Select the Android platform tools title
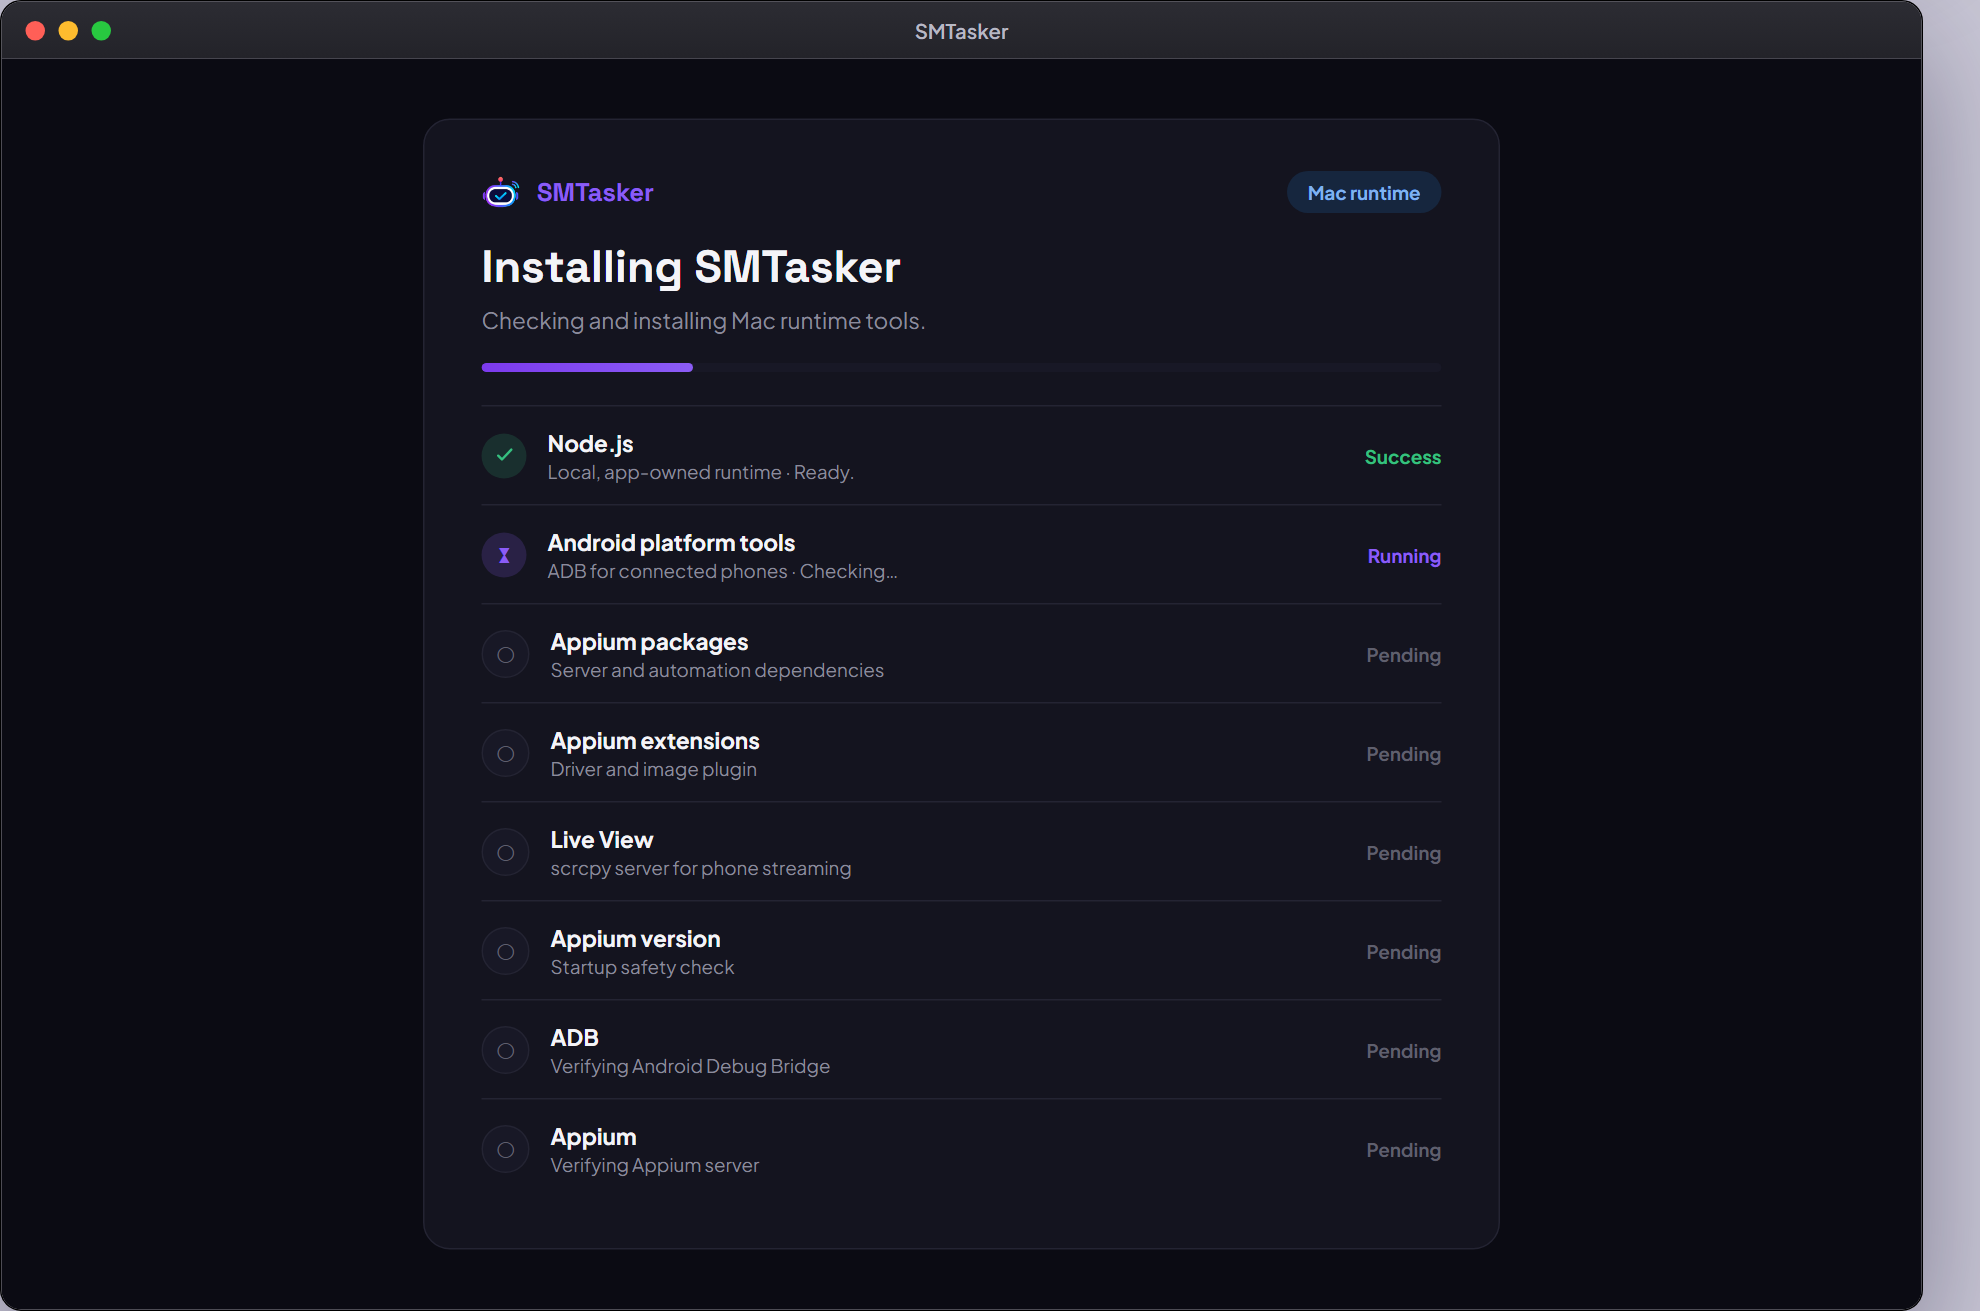 pyautogui.click(x=671, y=542)
